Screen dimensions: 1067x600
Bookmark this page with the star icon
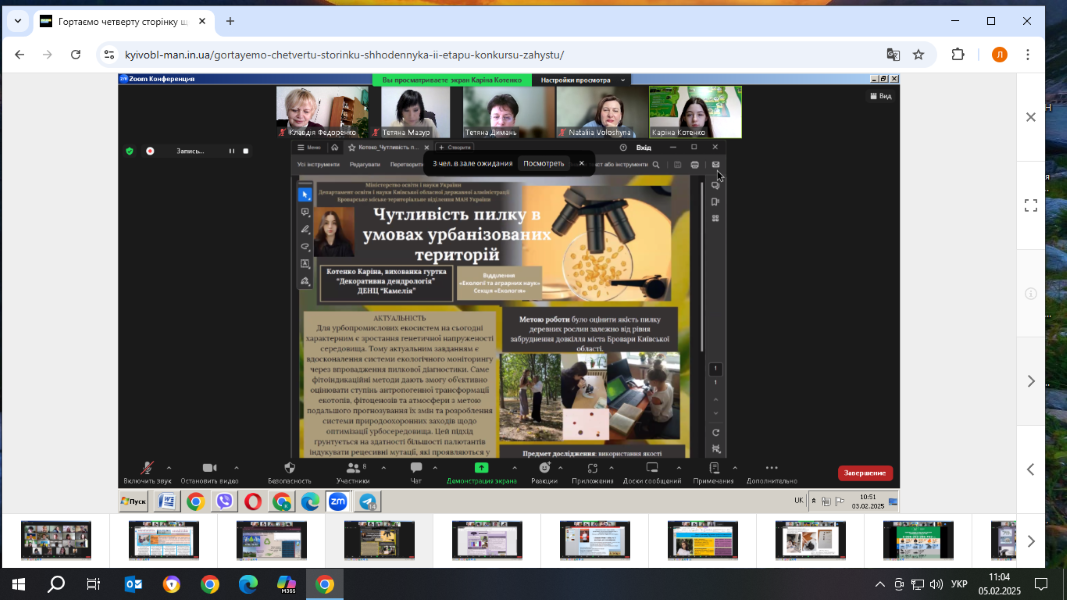(918, 55)
